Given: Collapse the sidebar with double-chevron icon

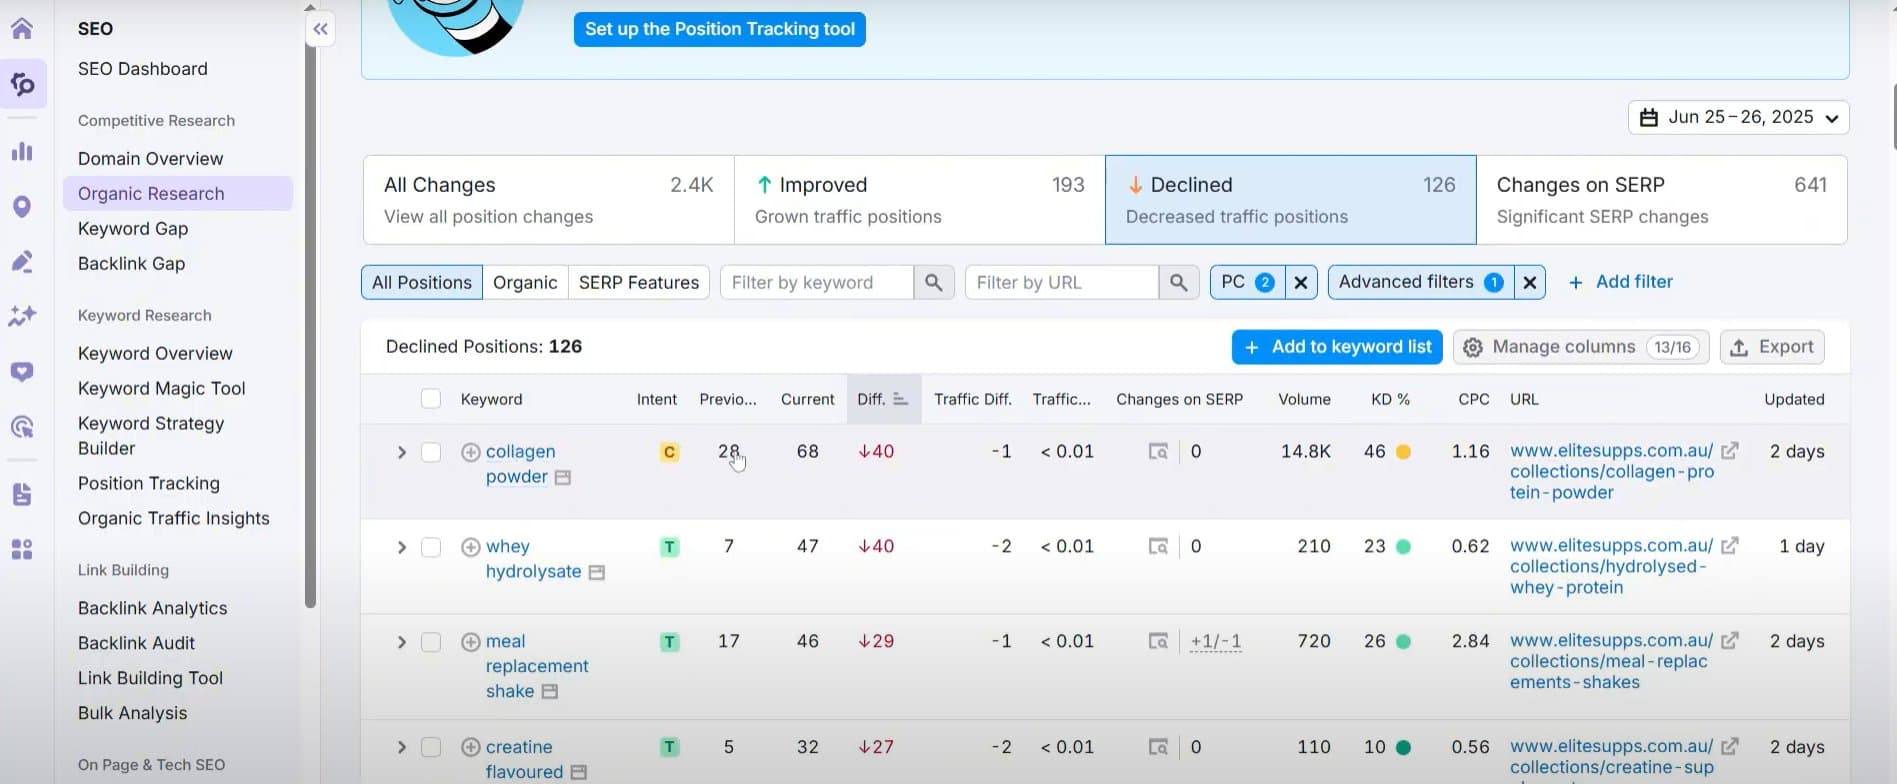Looking at the screenshot, I should pos(320,30).
